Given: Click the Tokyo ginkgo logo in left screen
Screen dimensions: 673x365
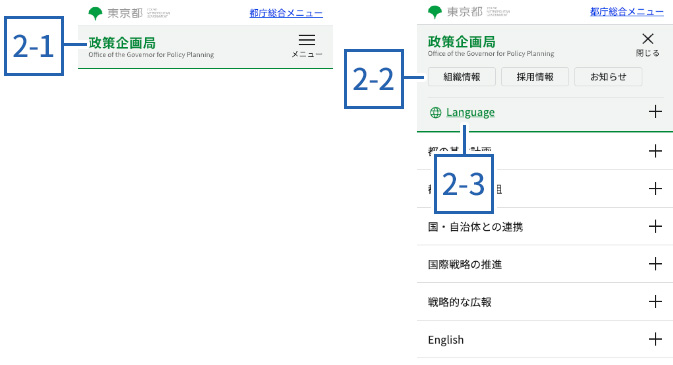Looking at the screenshot, I should point(95,13).
